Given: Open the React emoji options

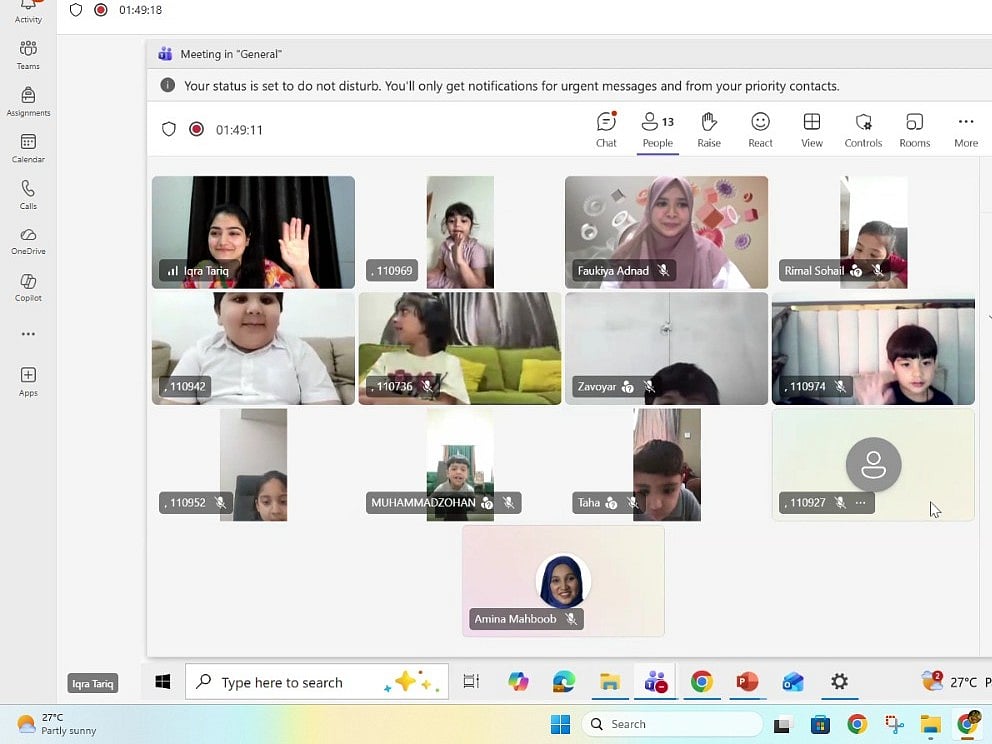Looking at the screenshot, I should [760, 129].
